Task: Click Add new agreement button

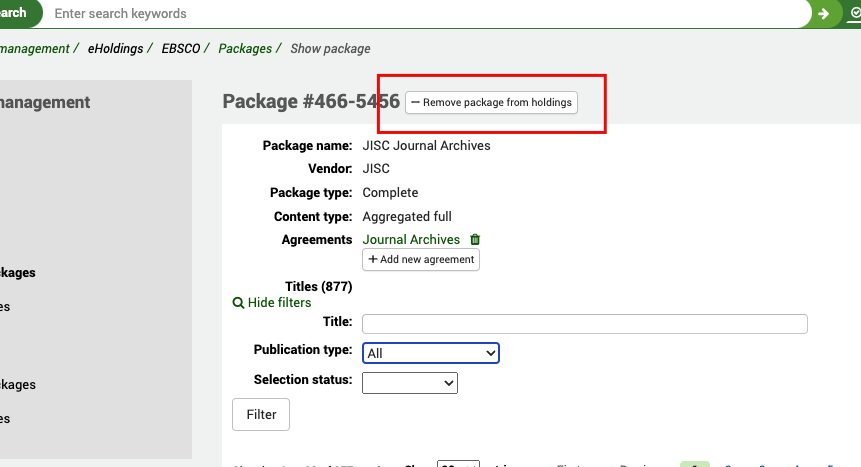Action: point(421,260)
